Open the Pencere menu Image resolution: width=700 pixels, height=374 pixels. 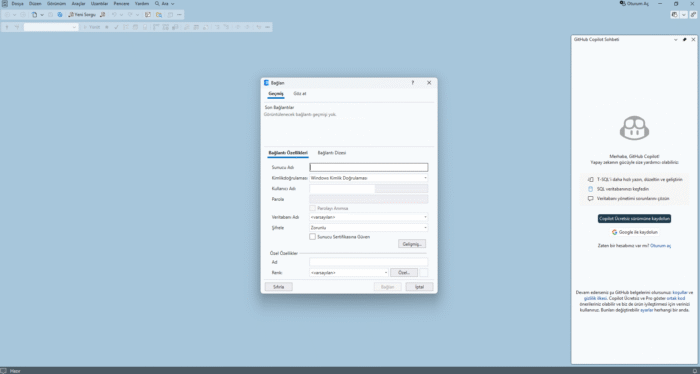click(121, 4)
